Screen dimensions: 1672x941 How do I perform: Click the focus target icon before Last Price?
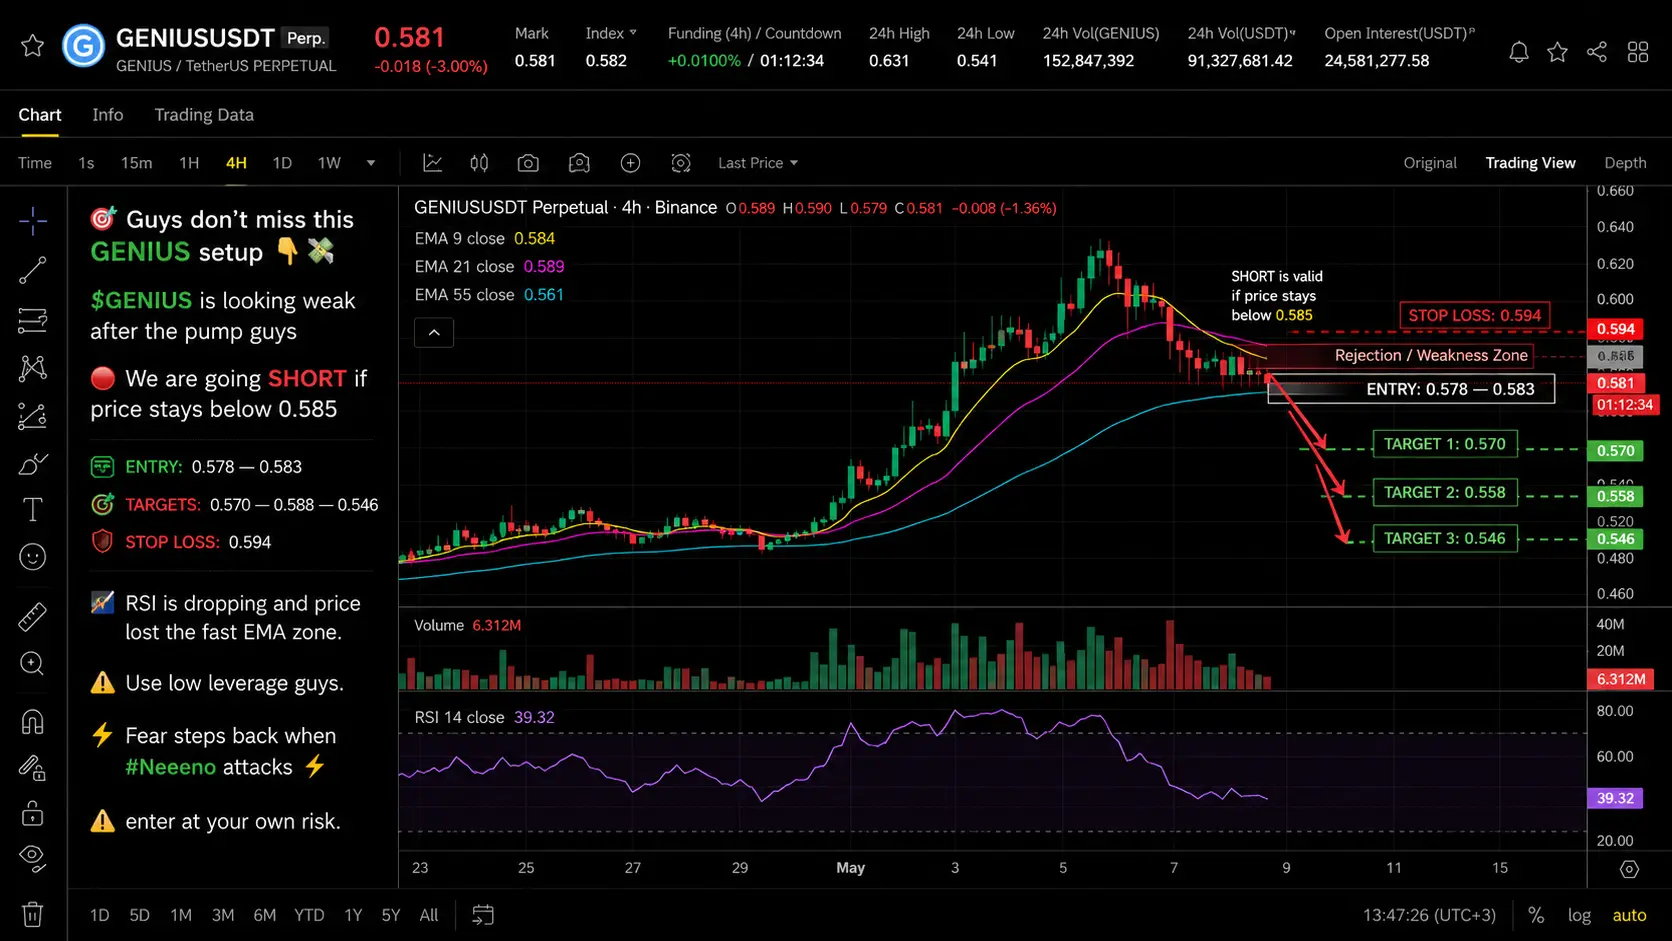pos(681,163)
